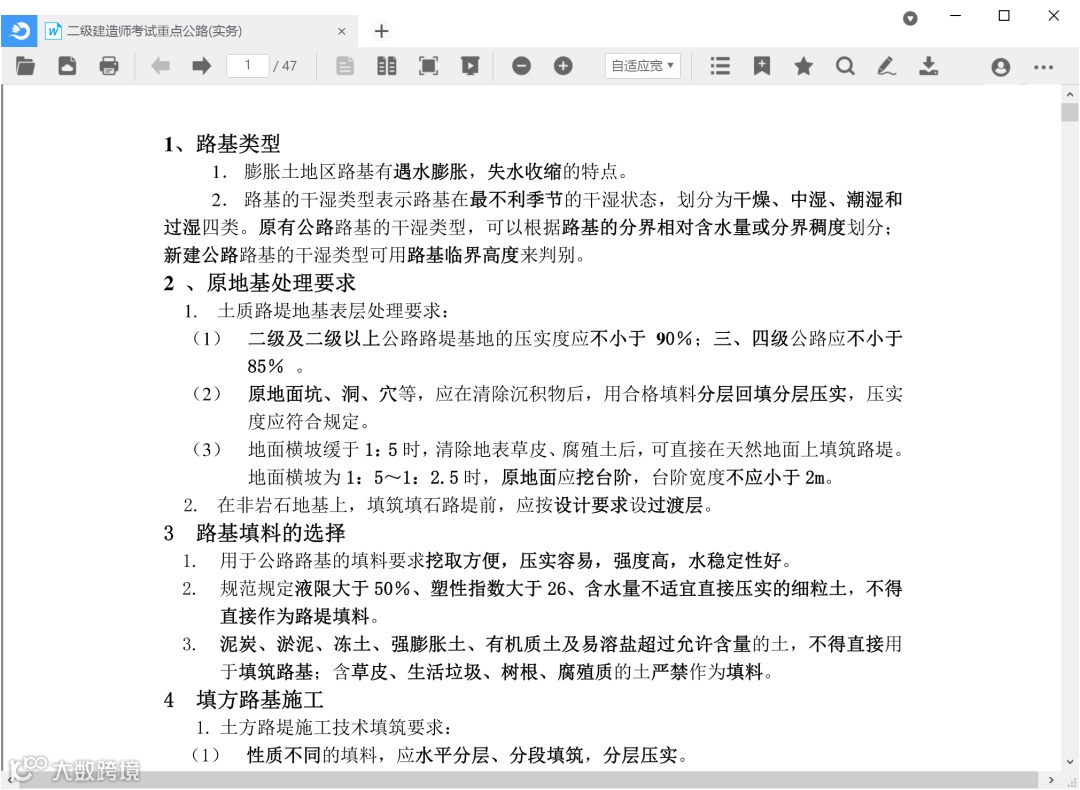Image resolution: width=1080 pixels, height=790 pixels.
Task: Minimize the window
Action: (955, 16)
